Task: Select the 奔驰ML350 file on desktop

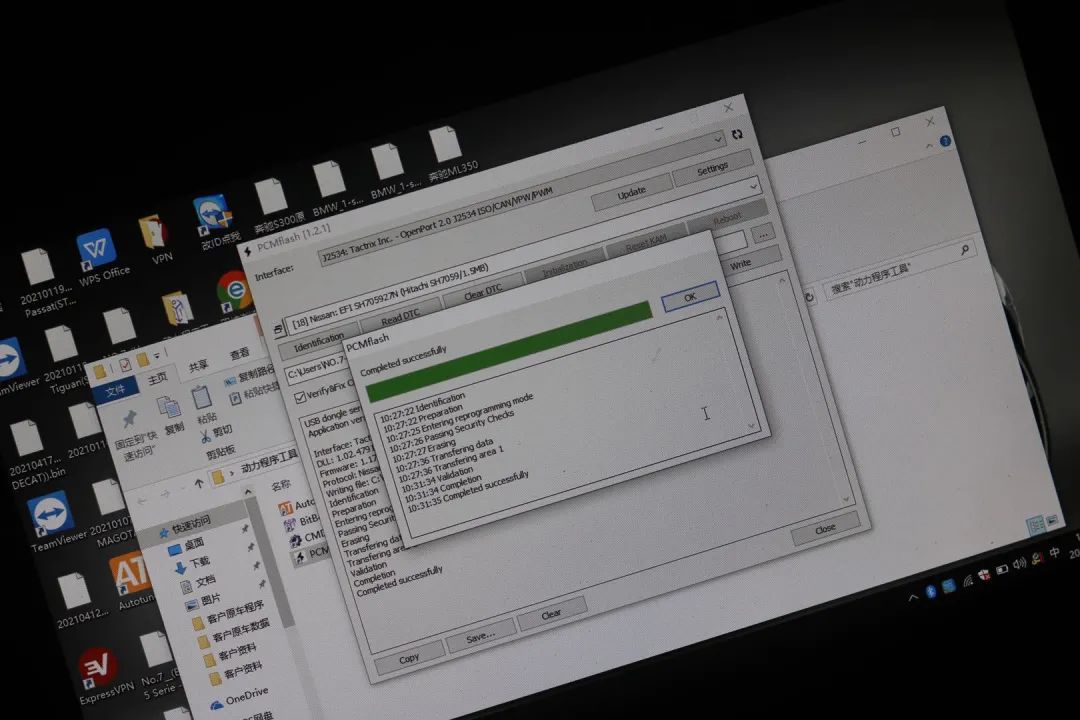Action: click(x=448, y=152)
